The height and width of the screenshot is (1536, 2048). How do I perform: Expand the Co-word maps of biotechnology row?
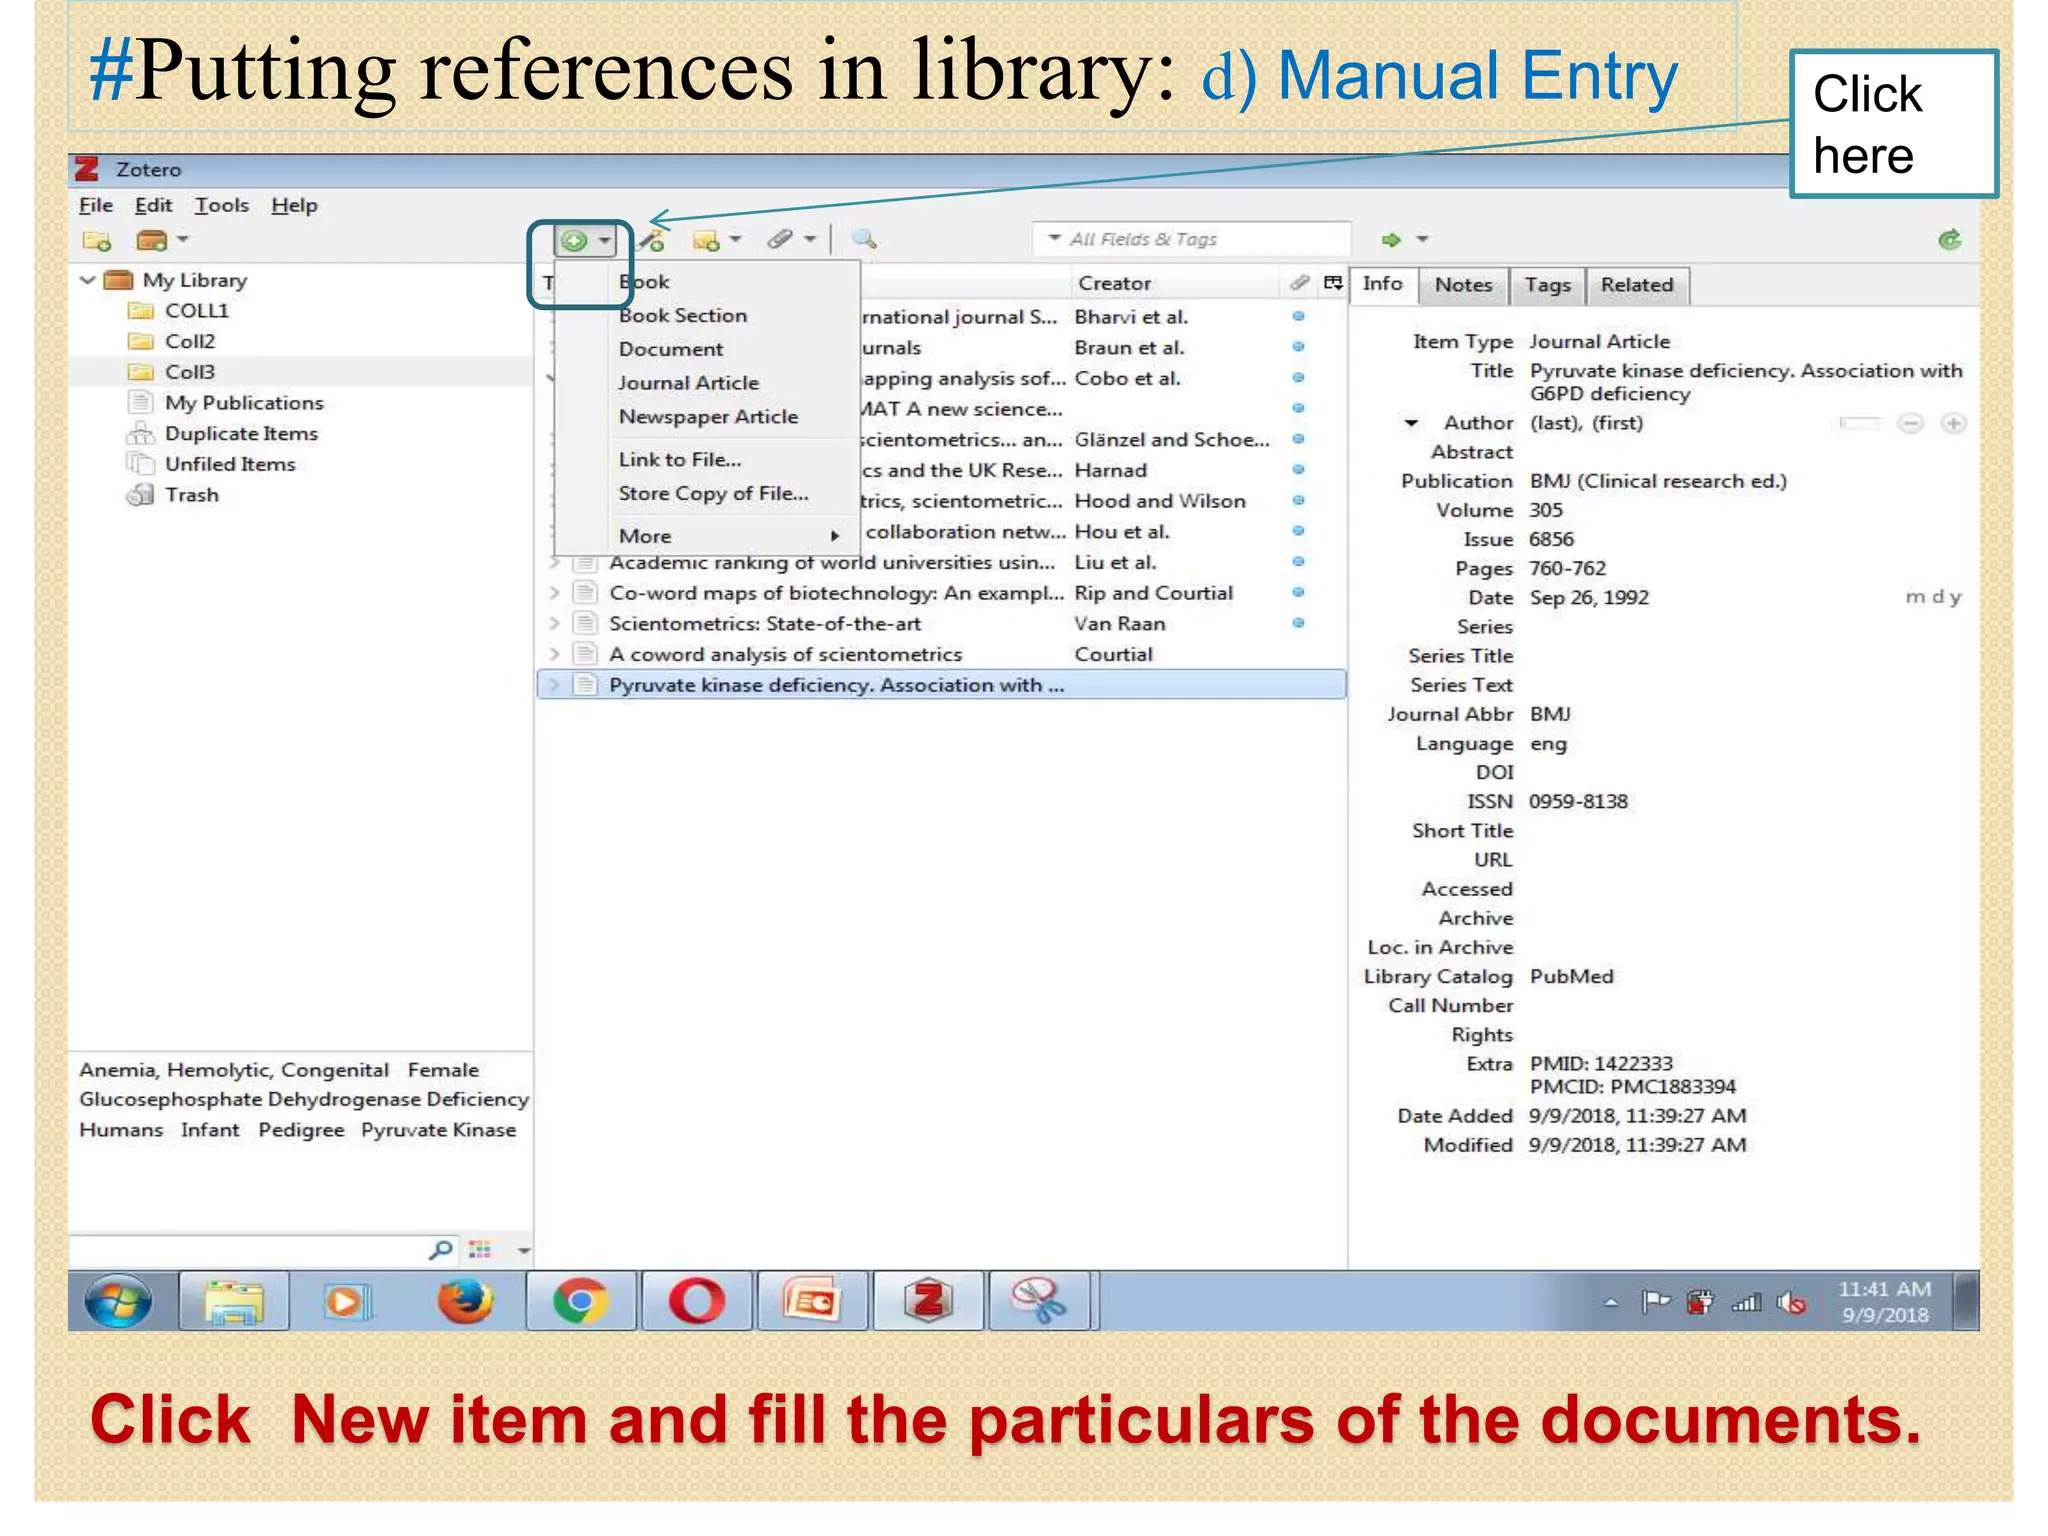tap(554, 593)
